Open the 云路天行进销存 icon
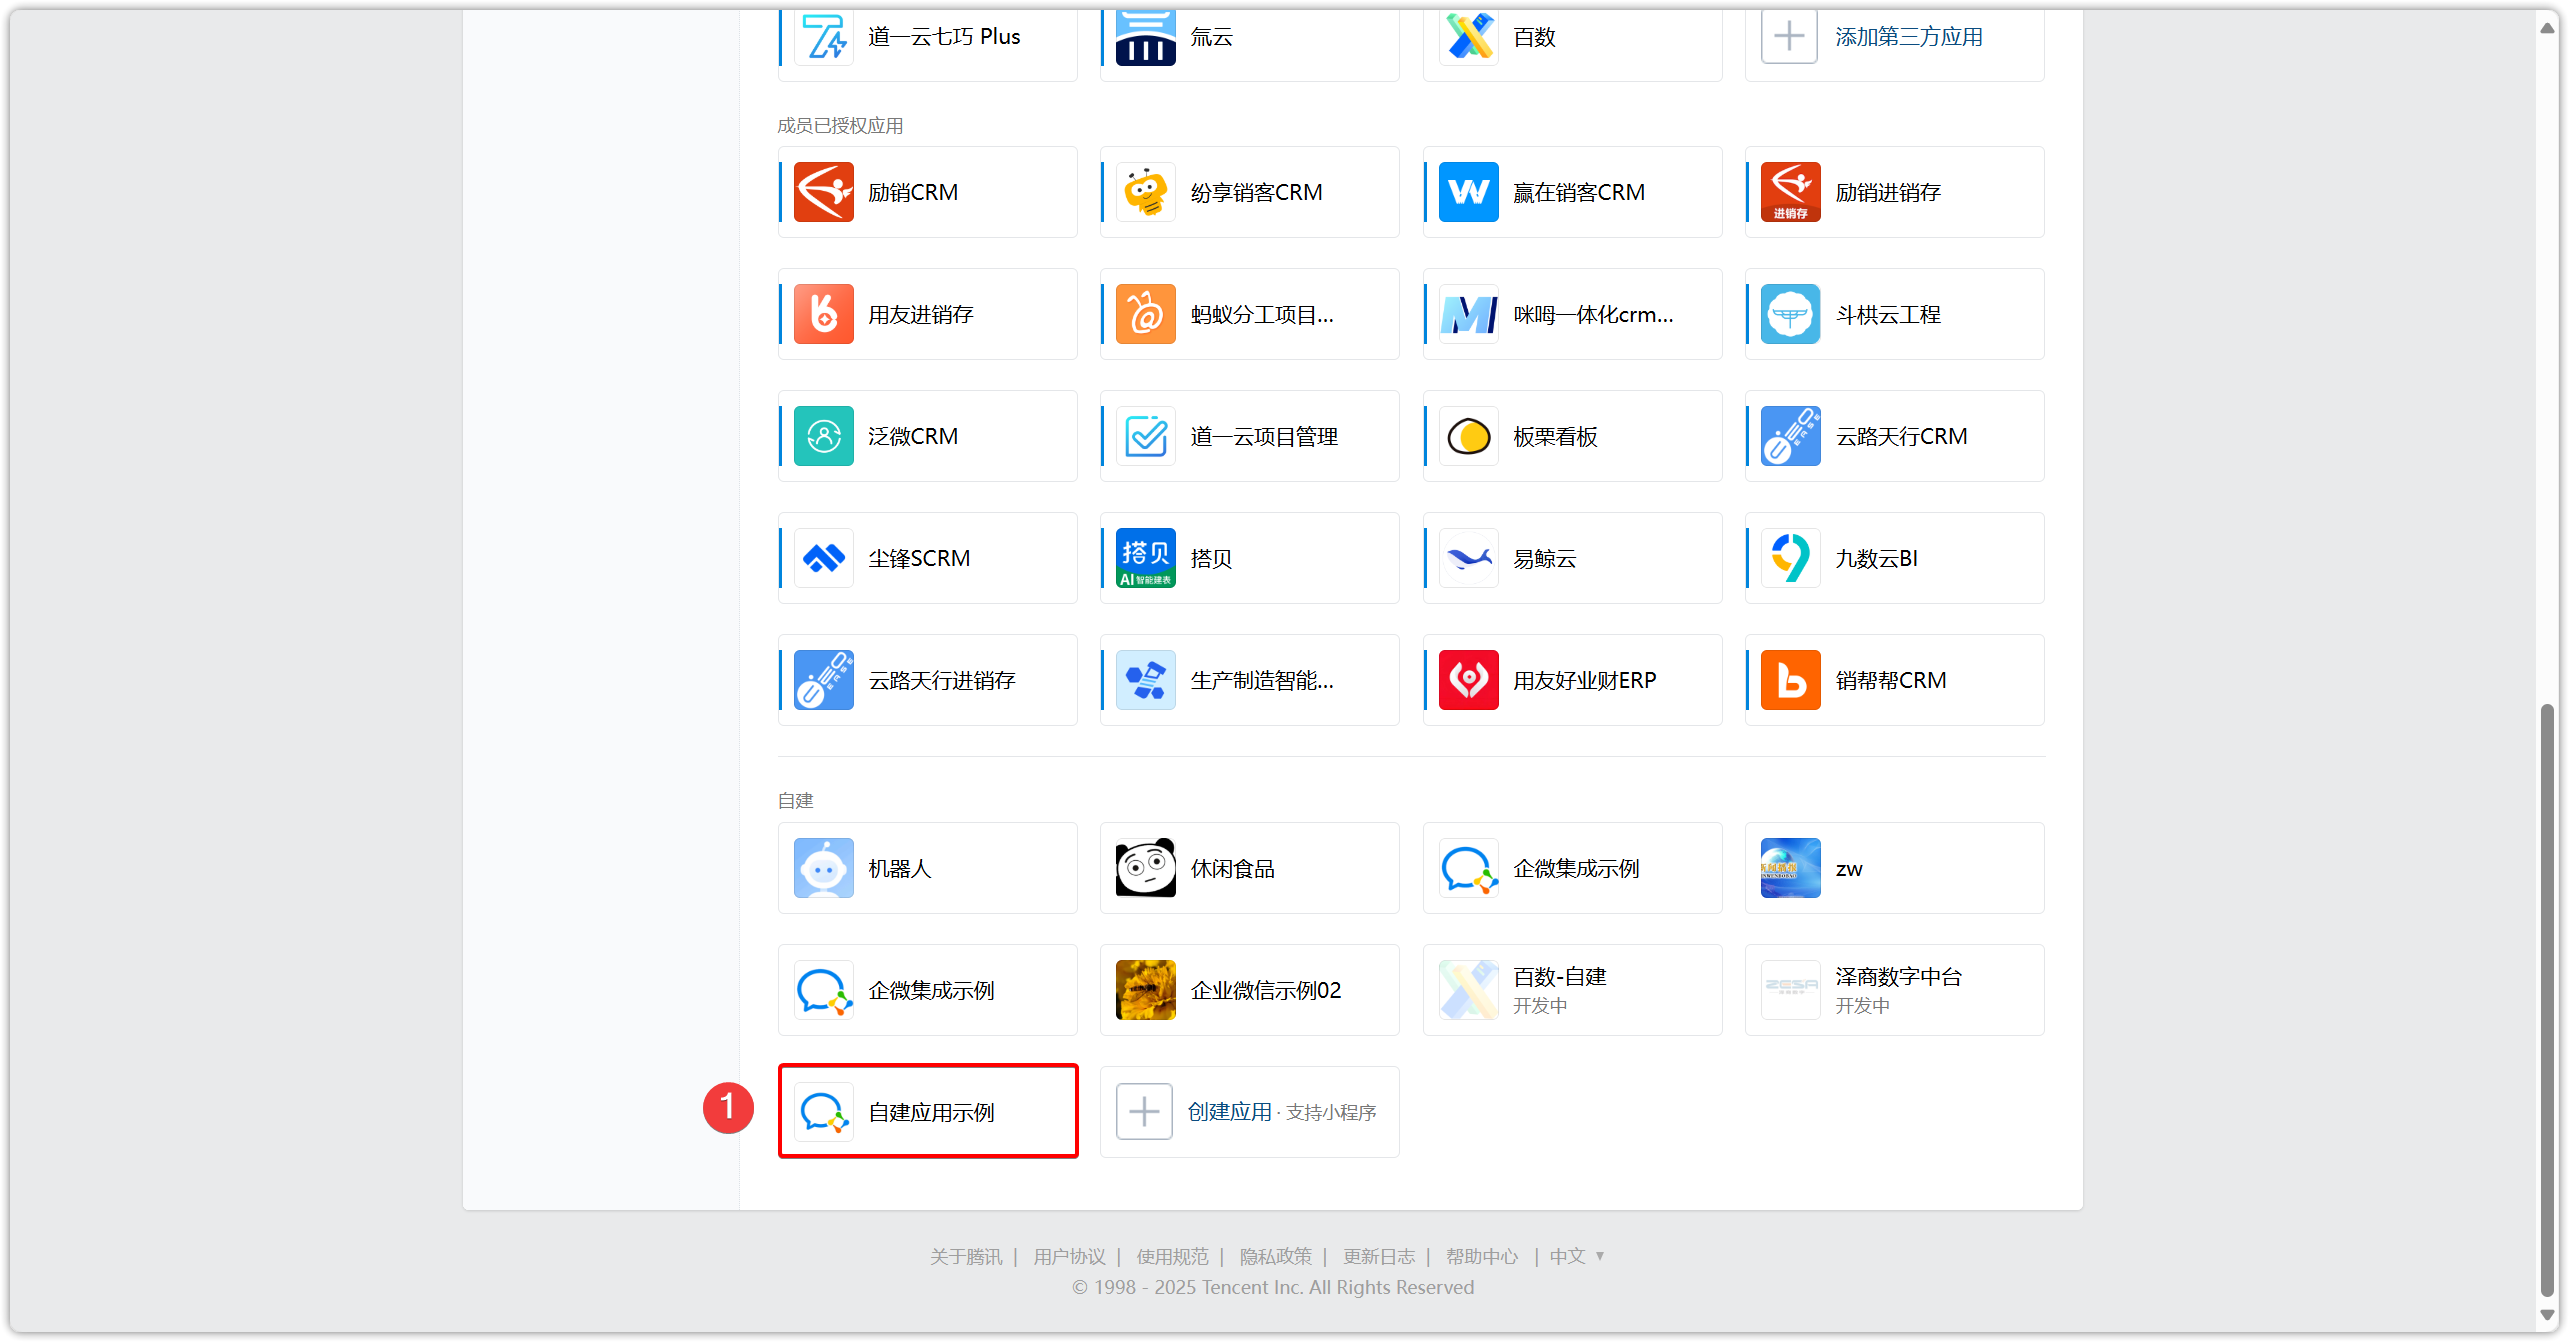The height and width of the screenshot is (1342, 2569). pos(823,680)
